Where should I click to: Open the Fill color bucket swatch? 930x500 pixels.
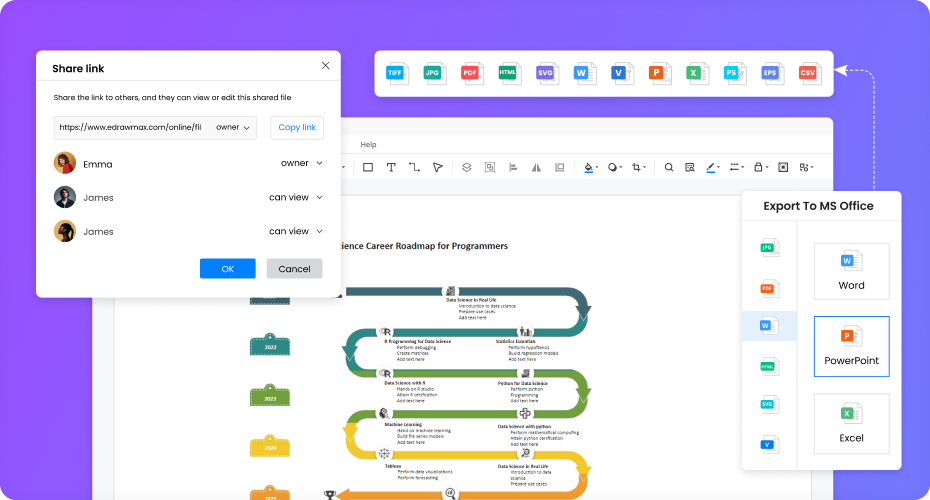(x=588, y=167)
